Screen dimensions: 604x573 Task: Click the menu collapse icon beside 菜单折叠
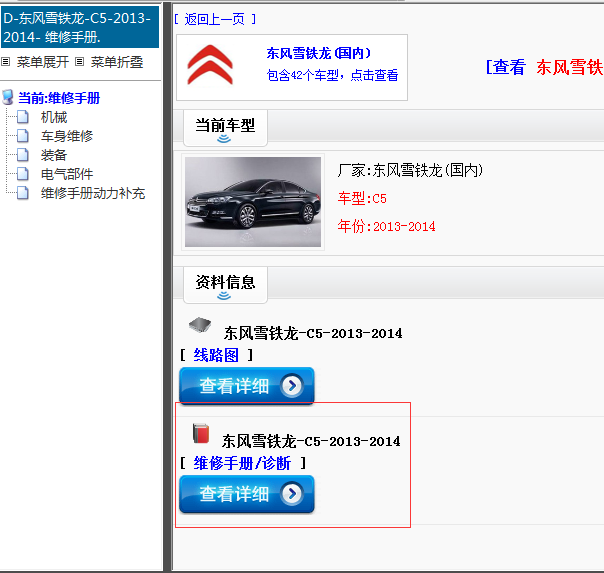pos(79,62)
